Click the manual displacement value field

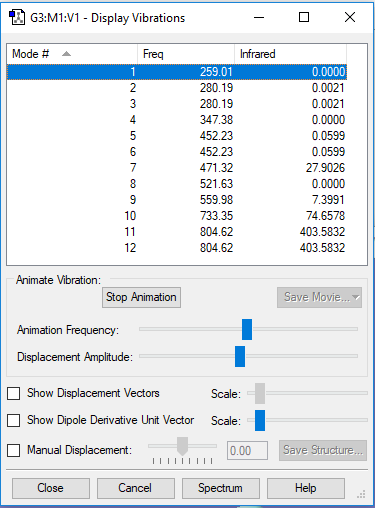pos(247,451)
